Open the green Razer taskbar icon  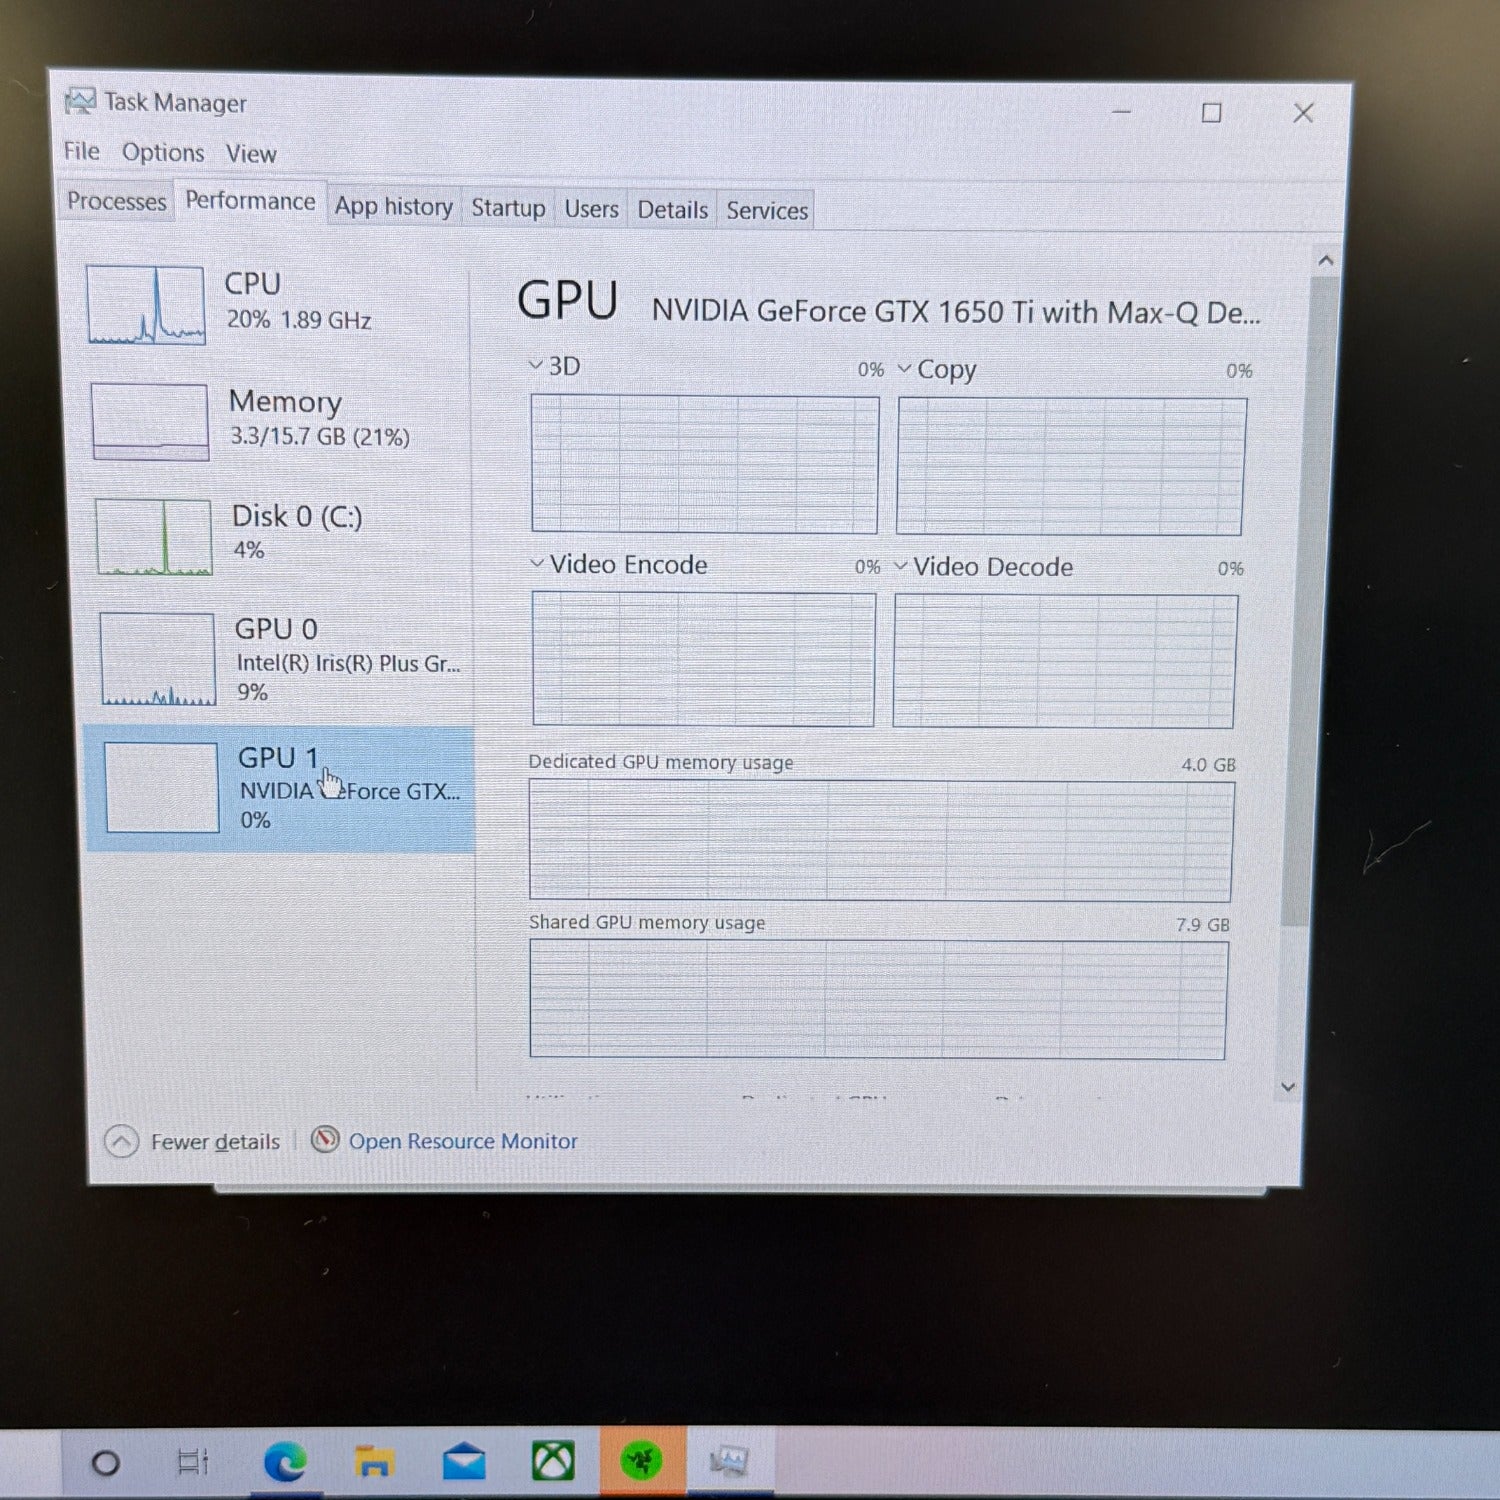pos(641,1461)
